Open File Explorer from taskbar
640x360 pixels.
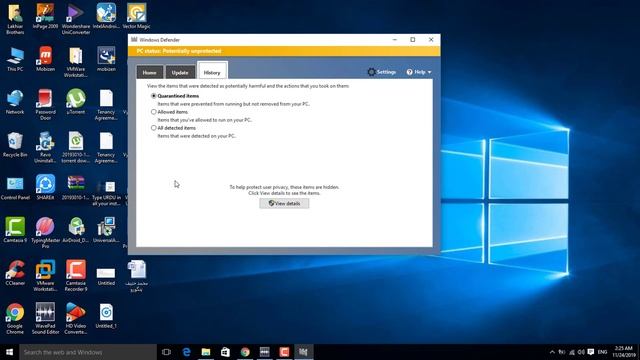coord(206,352)
